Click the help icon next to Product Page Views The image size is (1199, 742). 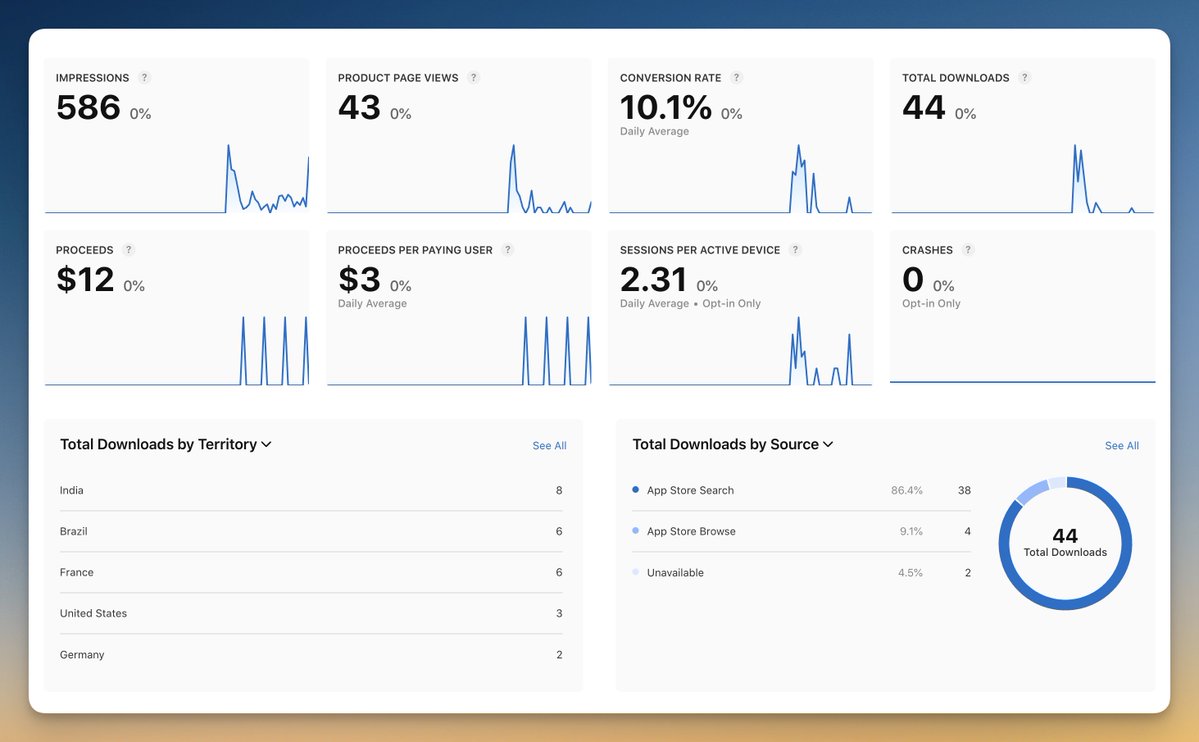[473, 77]
